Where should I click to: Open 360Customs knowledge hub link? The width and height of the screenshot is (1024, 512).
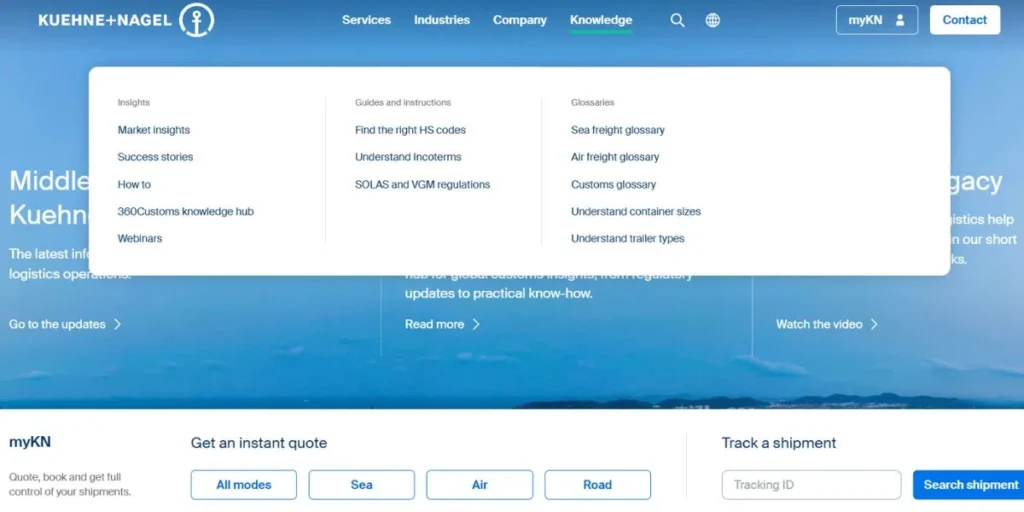185,212
